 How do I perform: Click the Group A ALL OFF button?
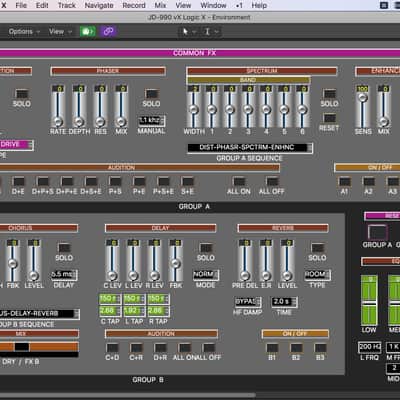point(272,181)
